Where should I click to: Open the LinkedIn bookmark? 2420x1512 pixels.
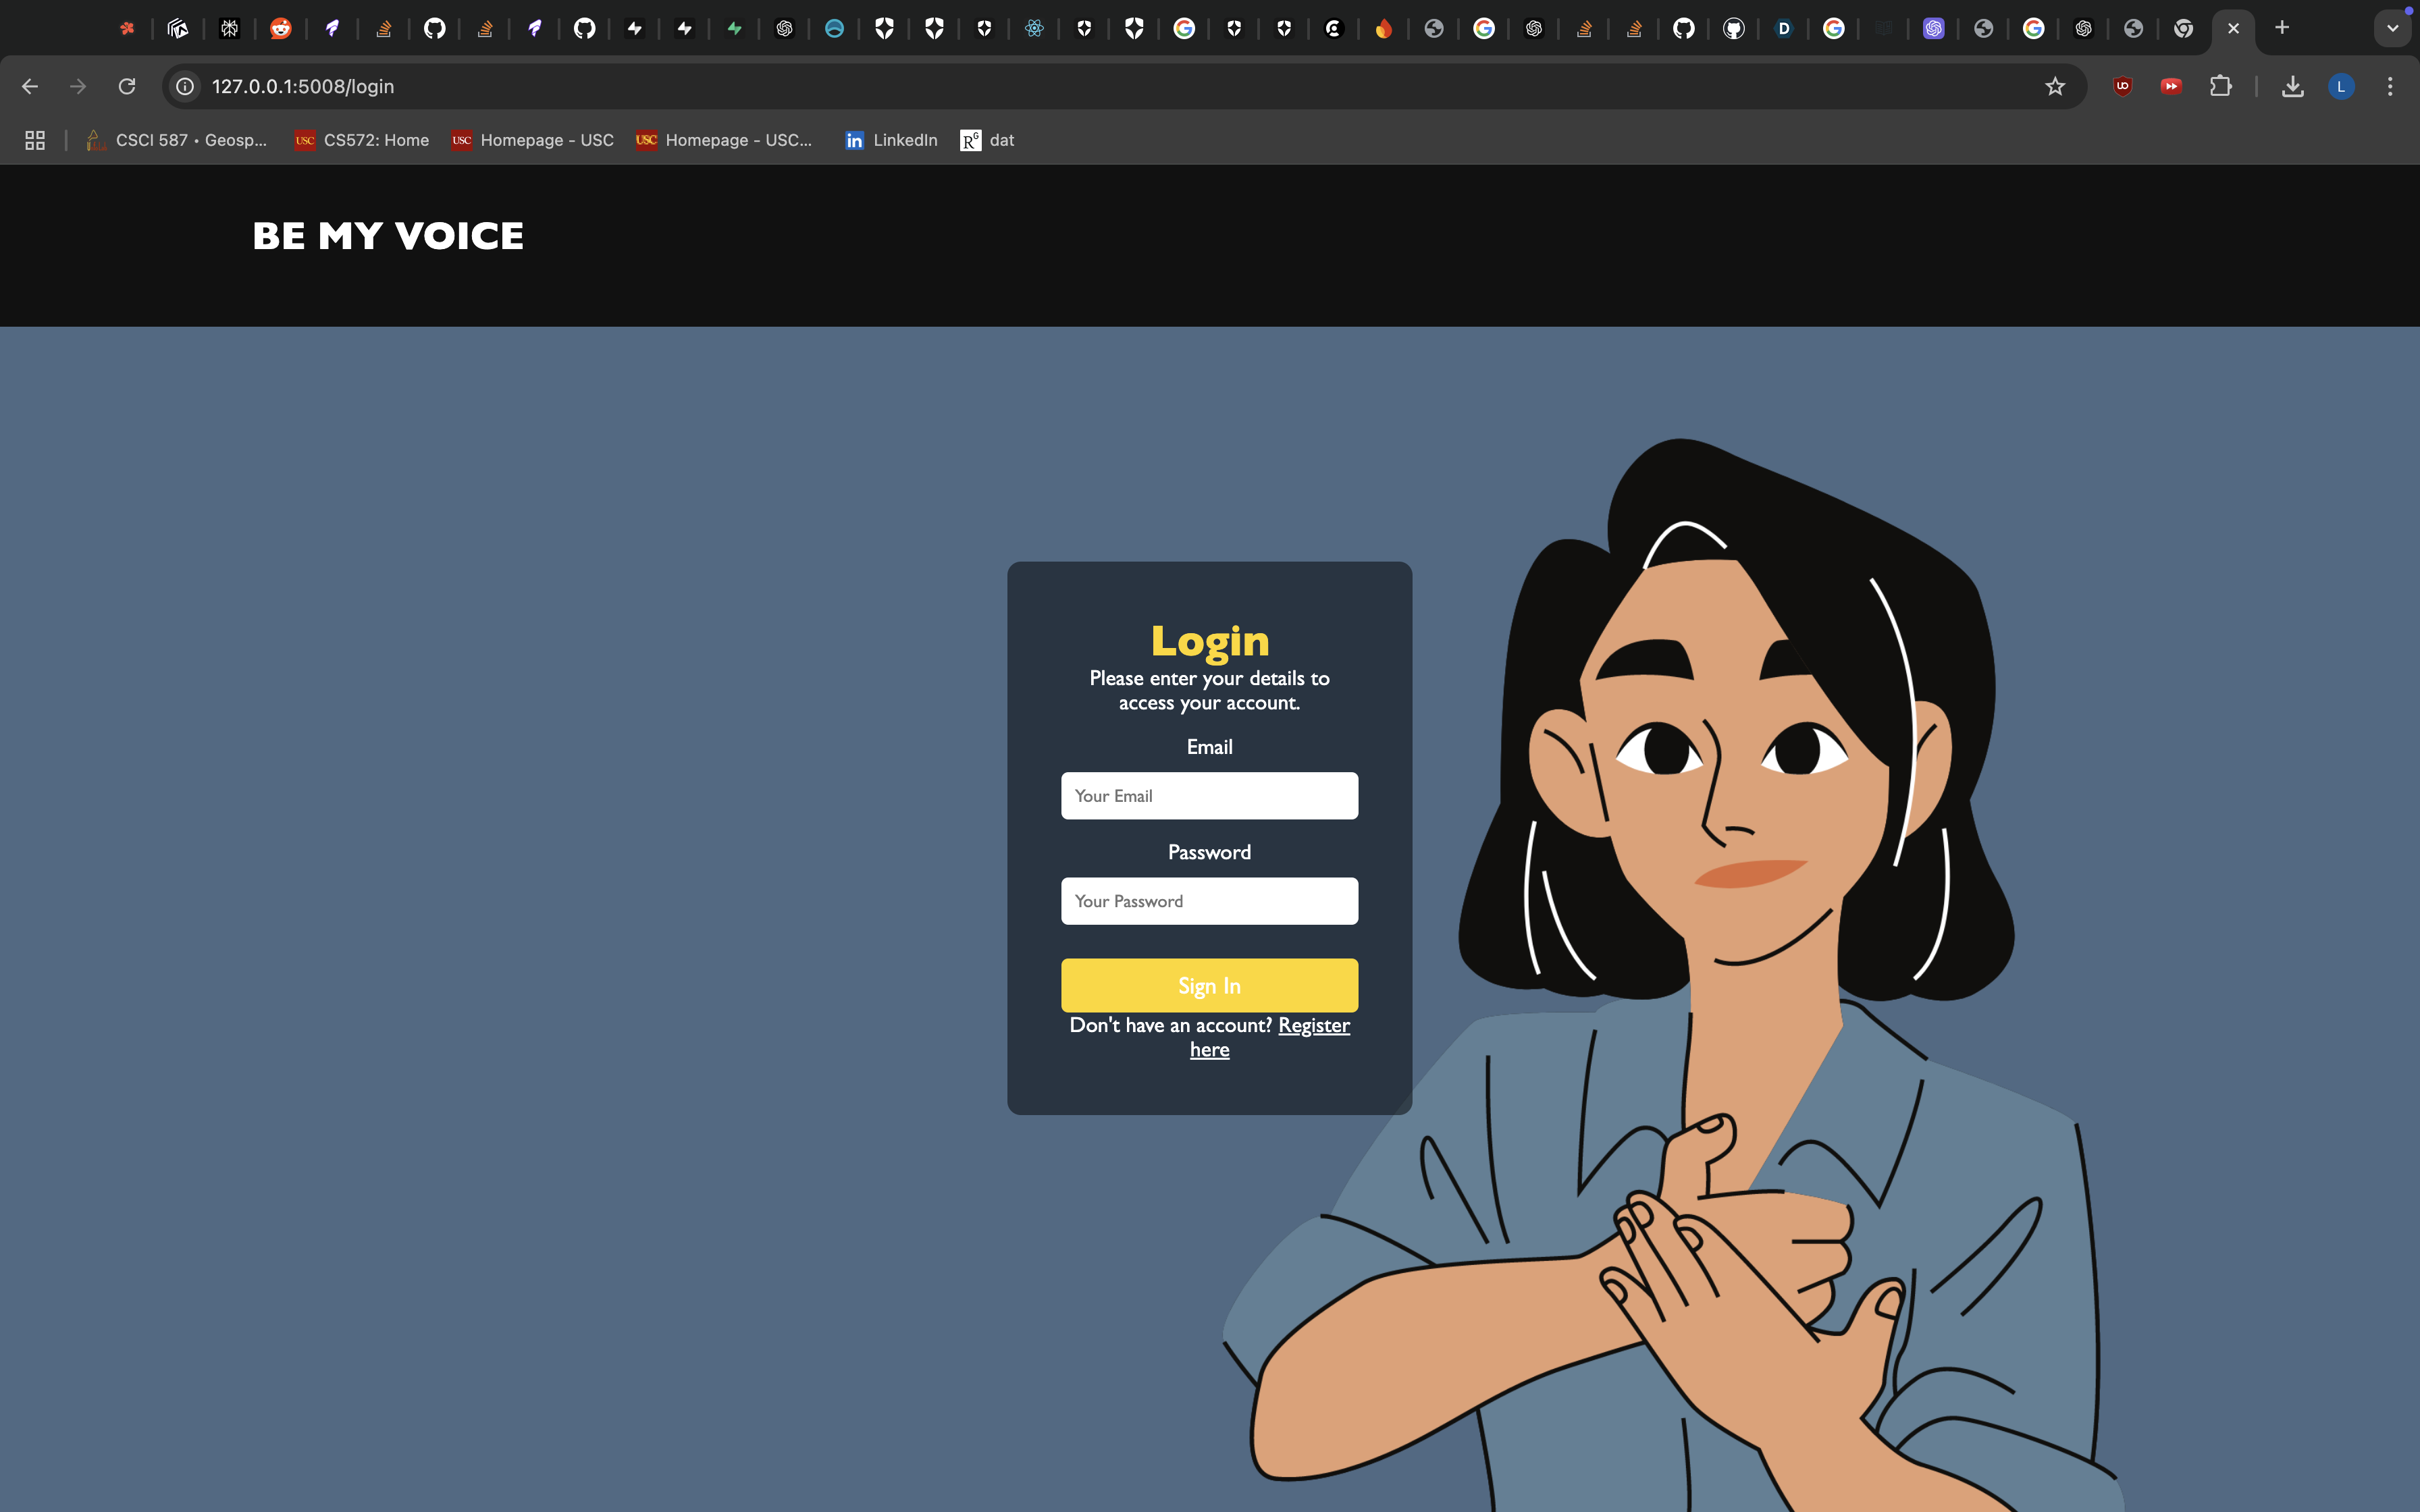coord(891,140)
